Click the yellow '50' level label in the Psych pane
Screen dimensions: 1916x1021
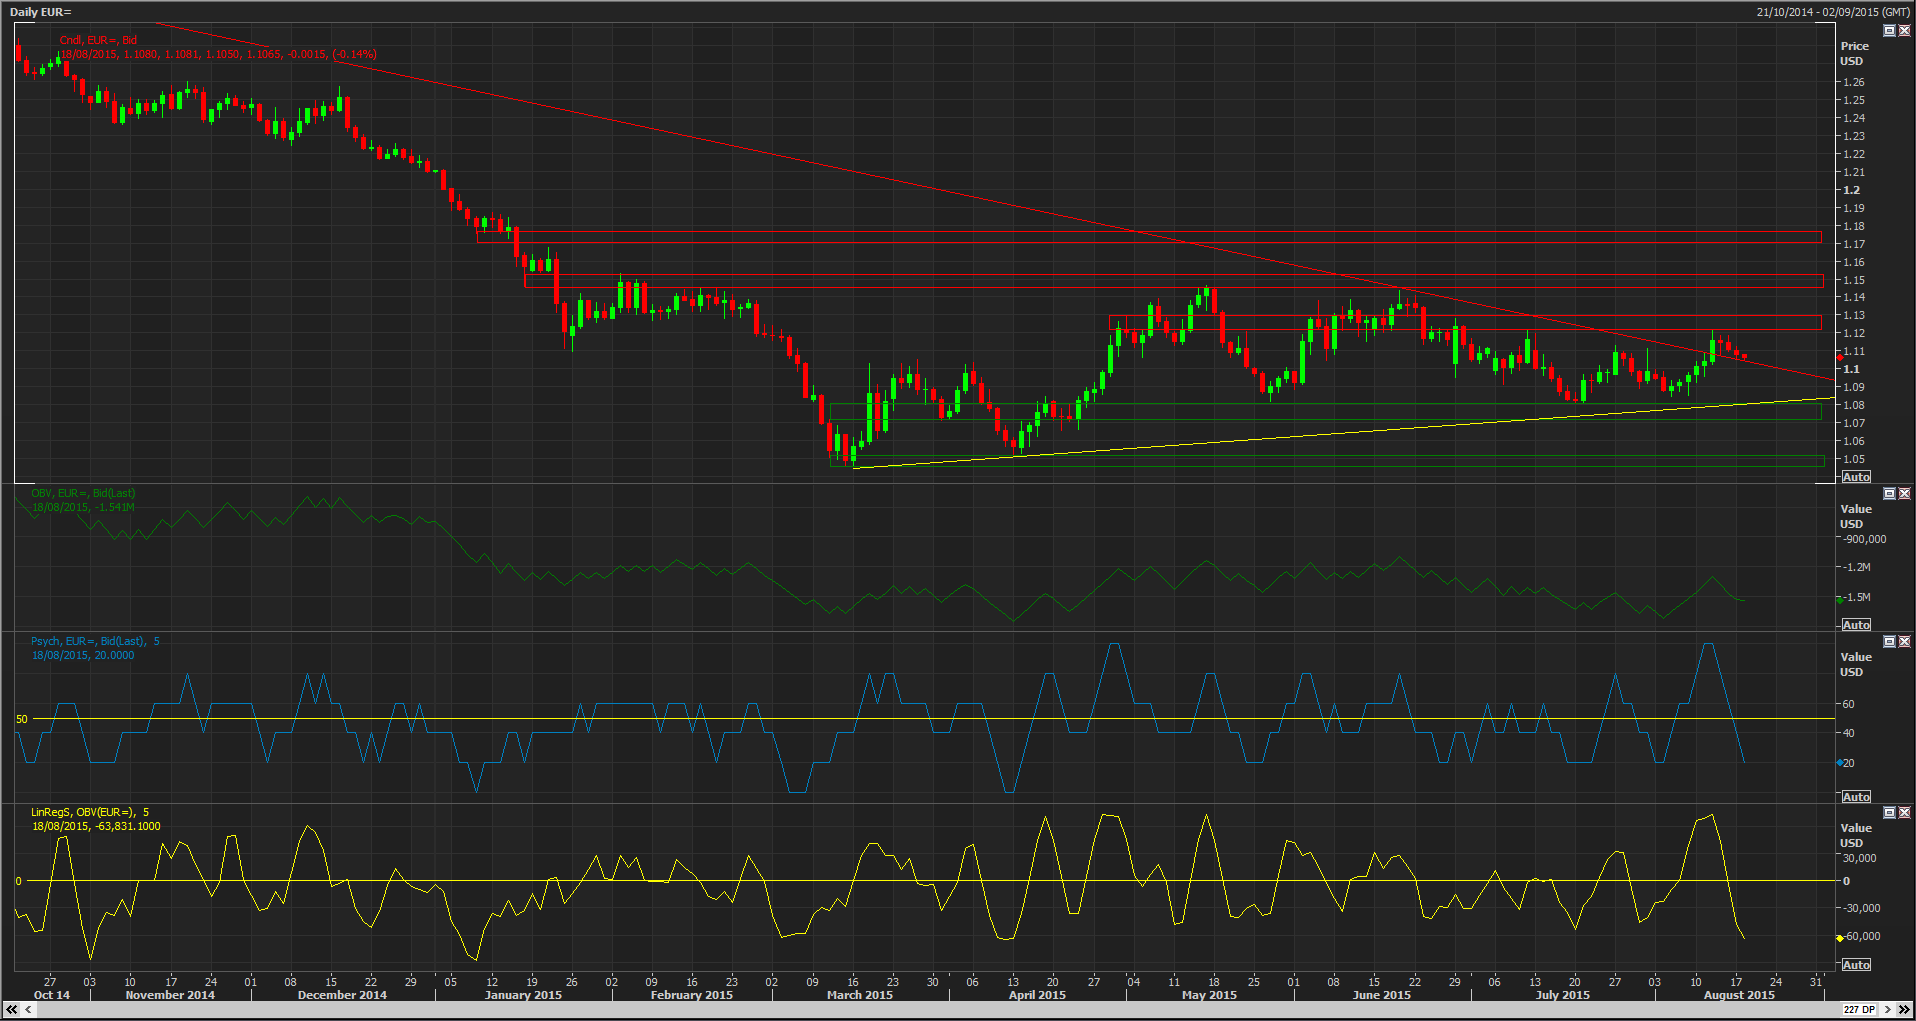(22, 719)
